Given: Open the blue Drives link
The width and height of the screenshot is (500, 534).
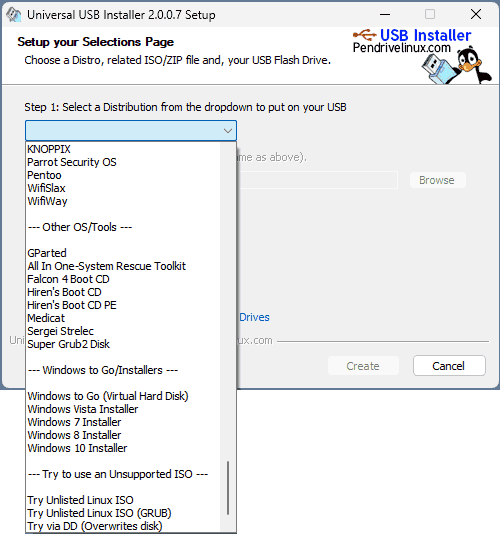Looking at the screenshot, I should (x=254, y=317).
